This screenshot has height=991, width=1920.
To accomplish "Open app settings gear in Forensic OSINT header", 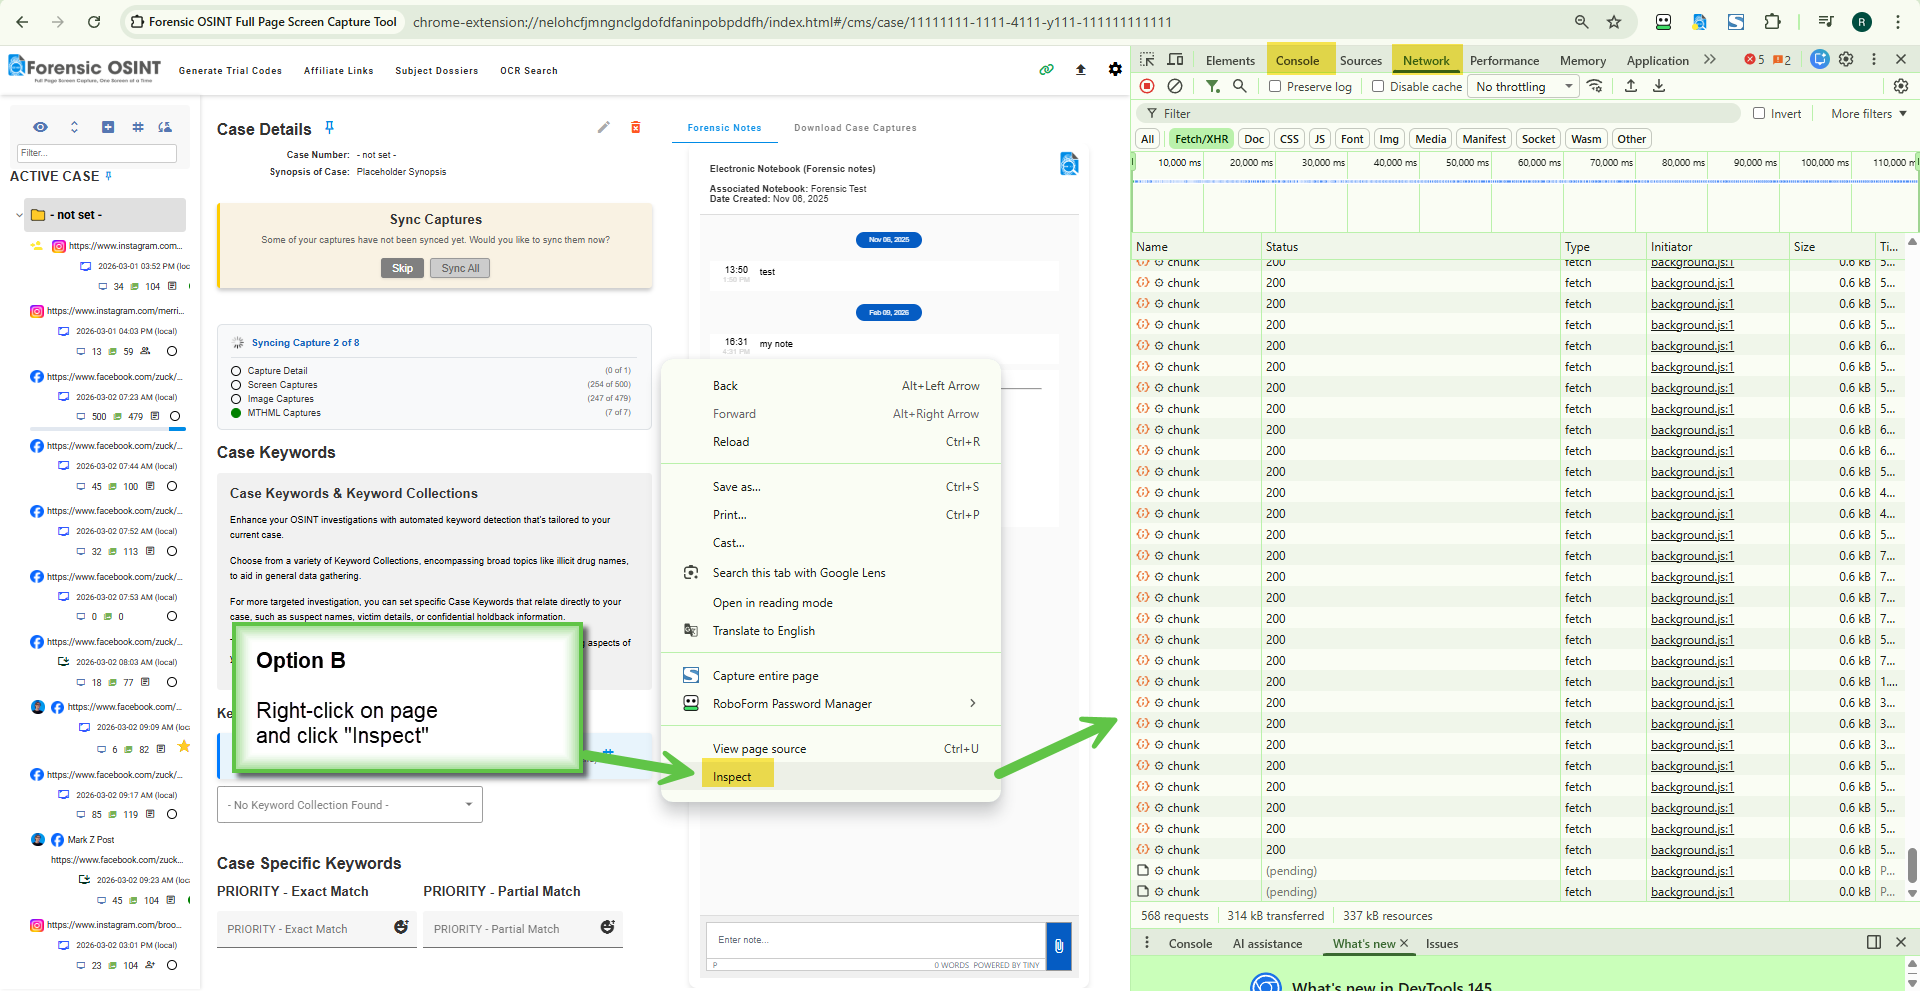I will pyautogui.click(x=1115, y=70).
